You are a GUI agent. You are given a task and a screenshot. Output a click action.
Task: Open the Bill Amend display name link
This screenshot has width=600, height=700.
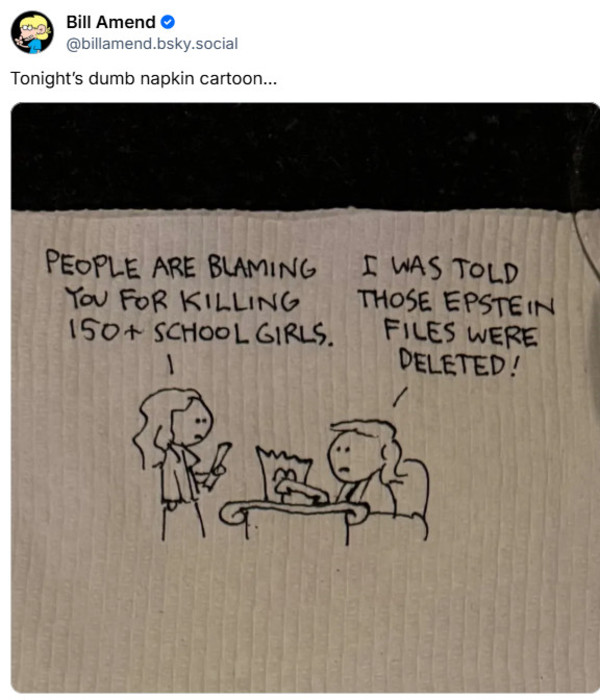tap(111, 22)
